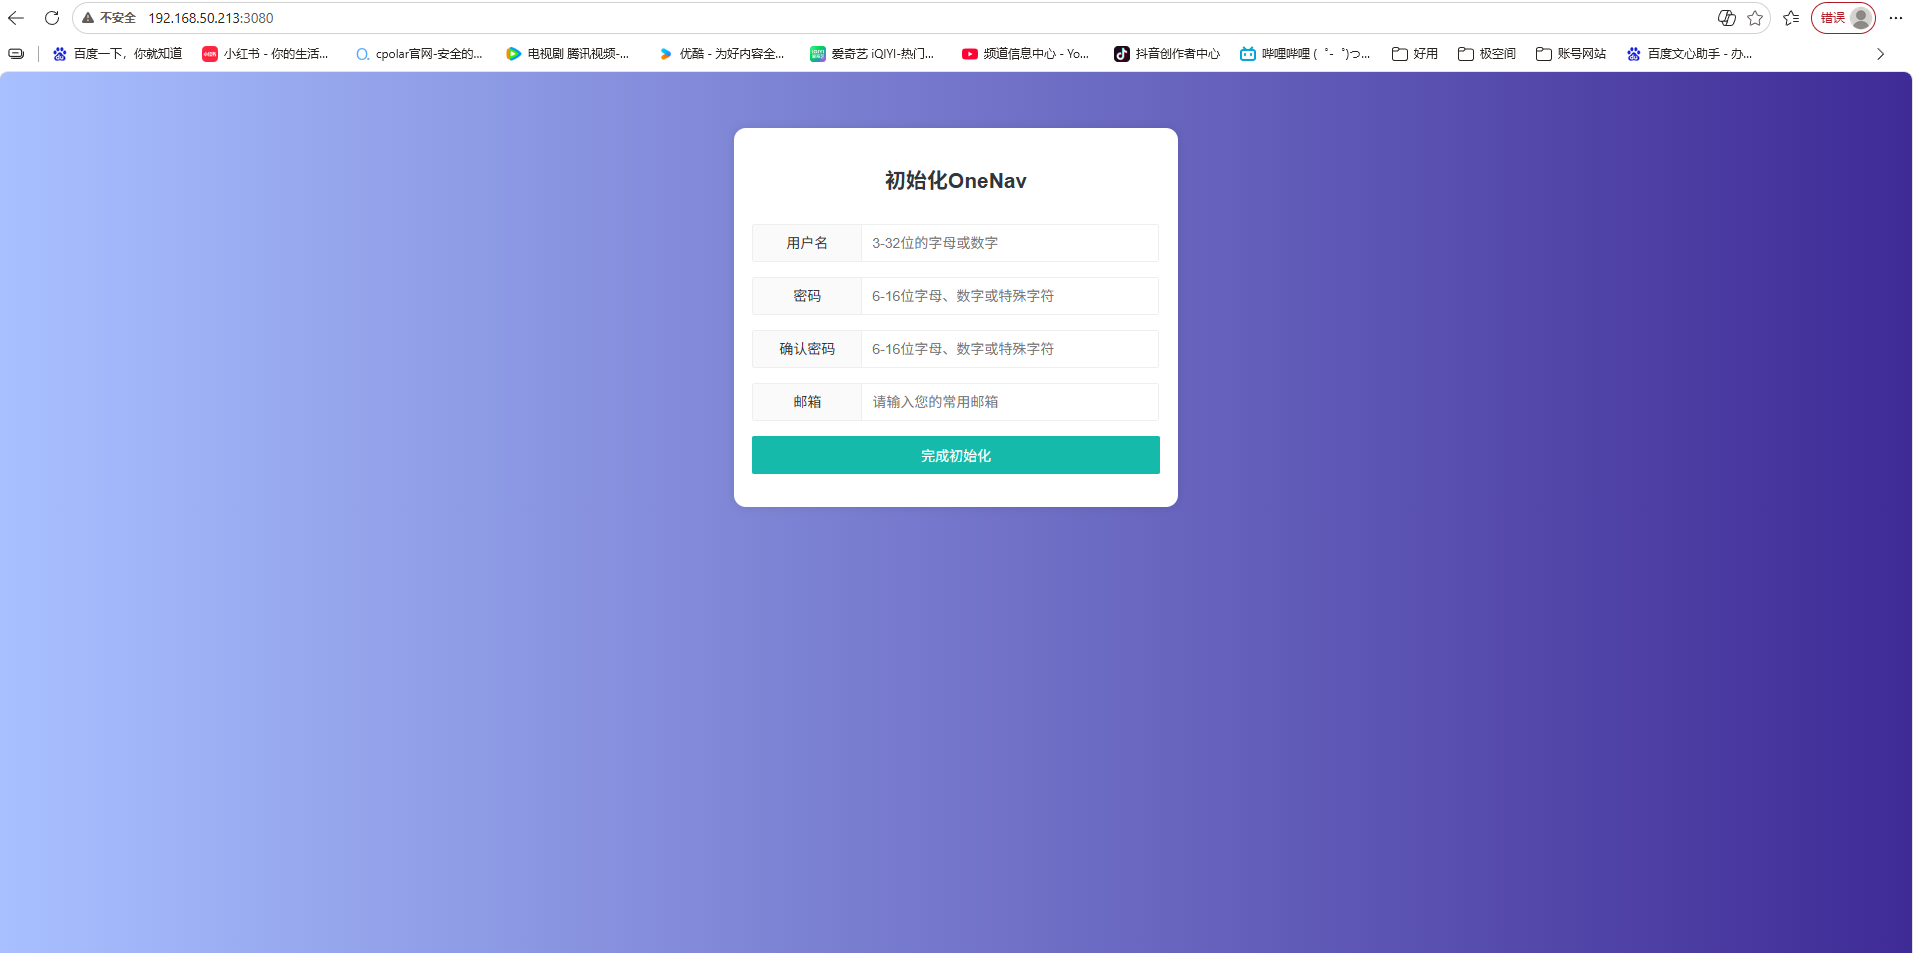The image size is (1915, 953).
Task: Click the 完成初始化 button
Action: (956, 455)
